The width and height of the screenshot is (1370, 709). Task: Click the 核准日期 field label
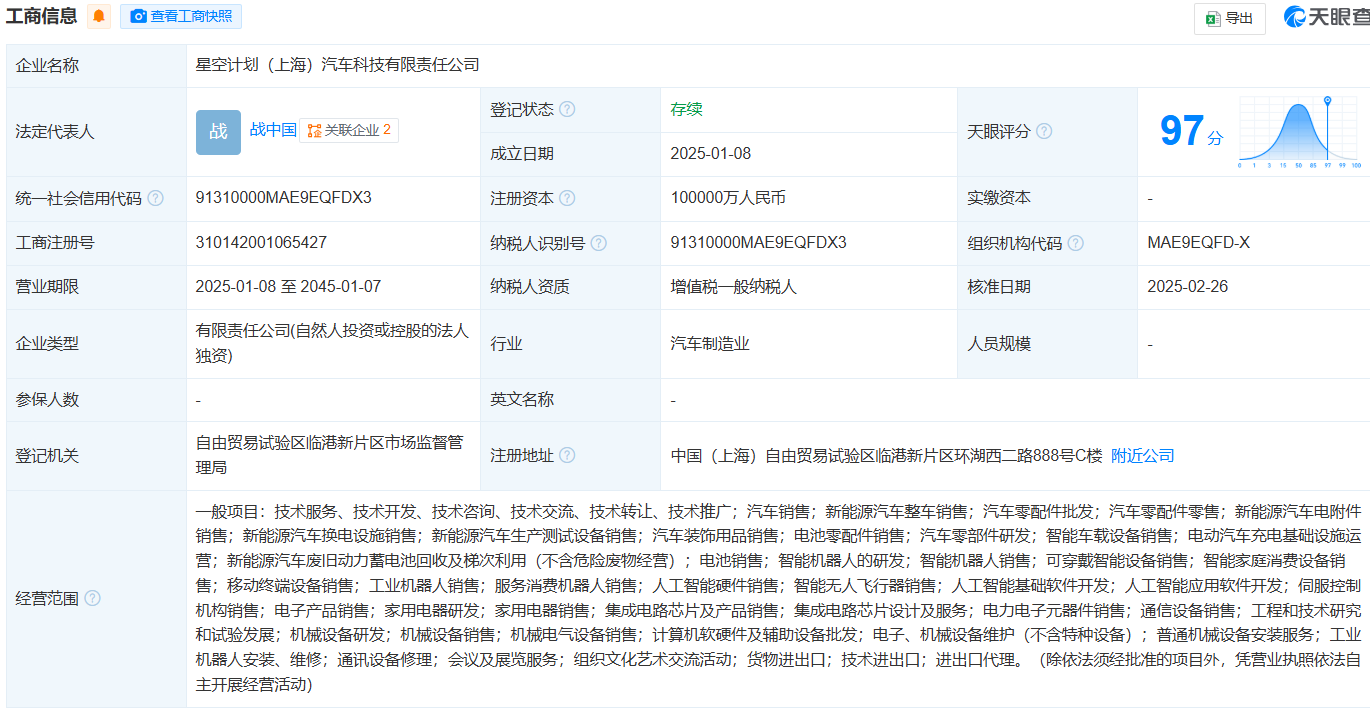[x=999, y=287]
